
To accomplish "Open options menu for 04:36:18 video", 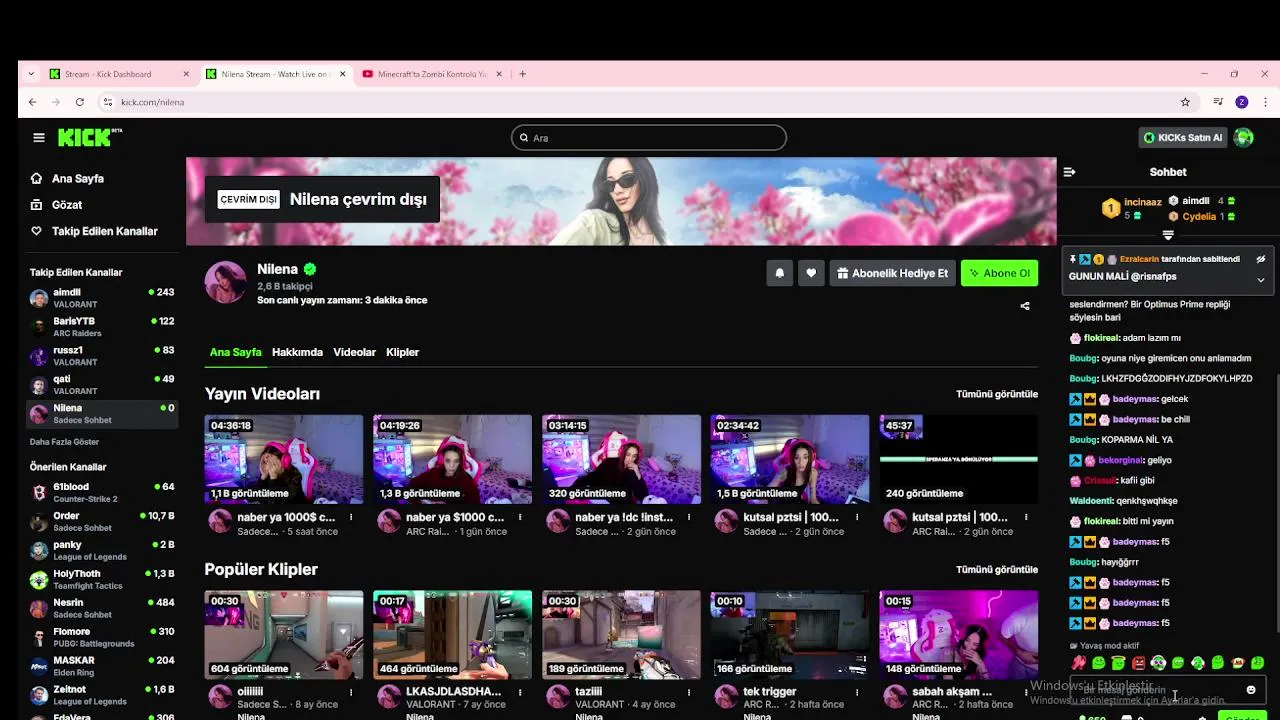I will 351,517.
